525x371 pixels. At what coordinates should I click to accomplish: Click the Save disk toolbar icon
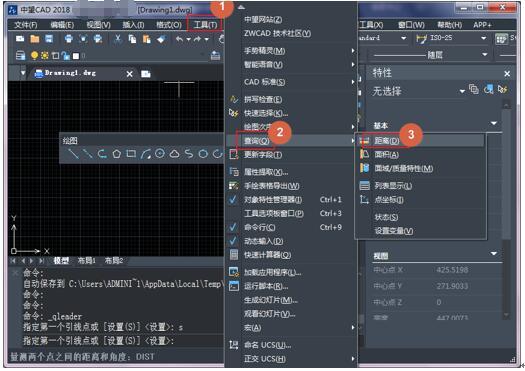[x=49, y=39]
